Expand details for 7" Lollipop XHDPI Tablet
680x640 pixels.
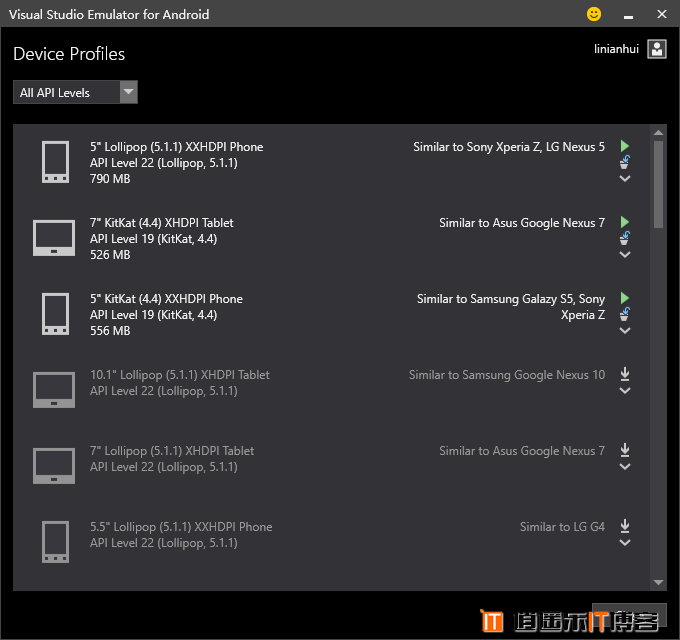pyautogui.click(x=624, y=467)
